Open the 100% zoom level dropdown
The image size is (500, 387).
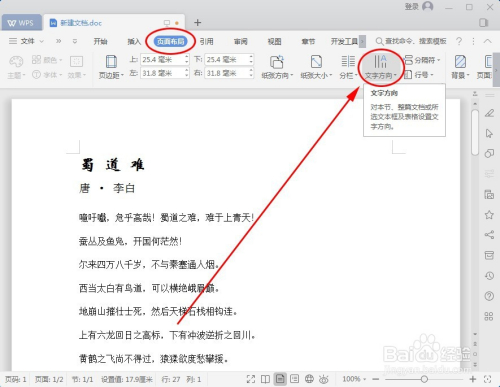[354, 379]
